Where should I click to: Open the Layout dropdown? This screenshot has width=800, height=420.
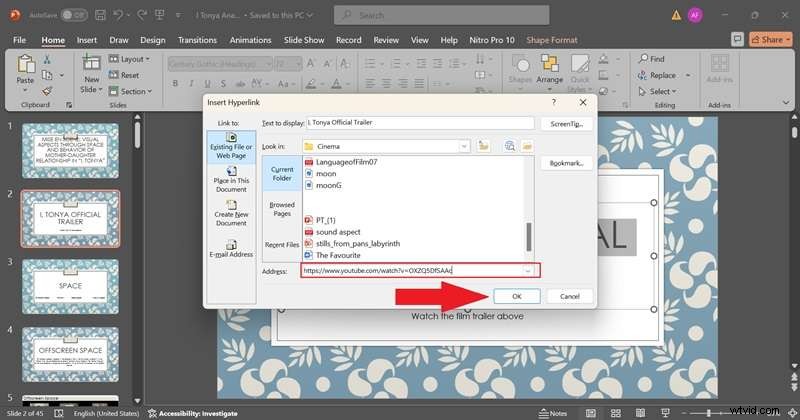point(130,59)
